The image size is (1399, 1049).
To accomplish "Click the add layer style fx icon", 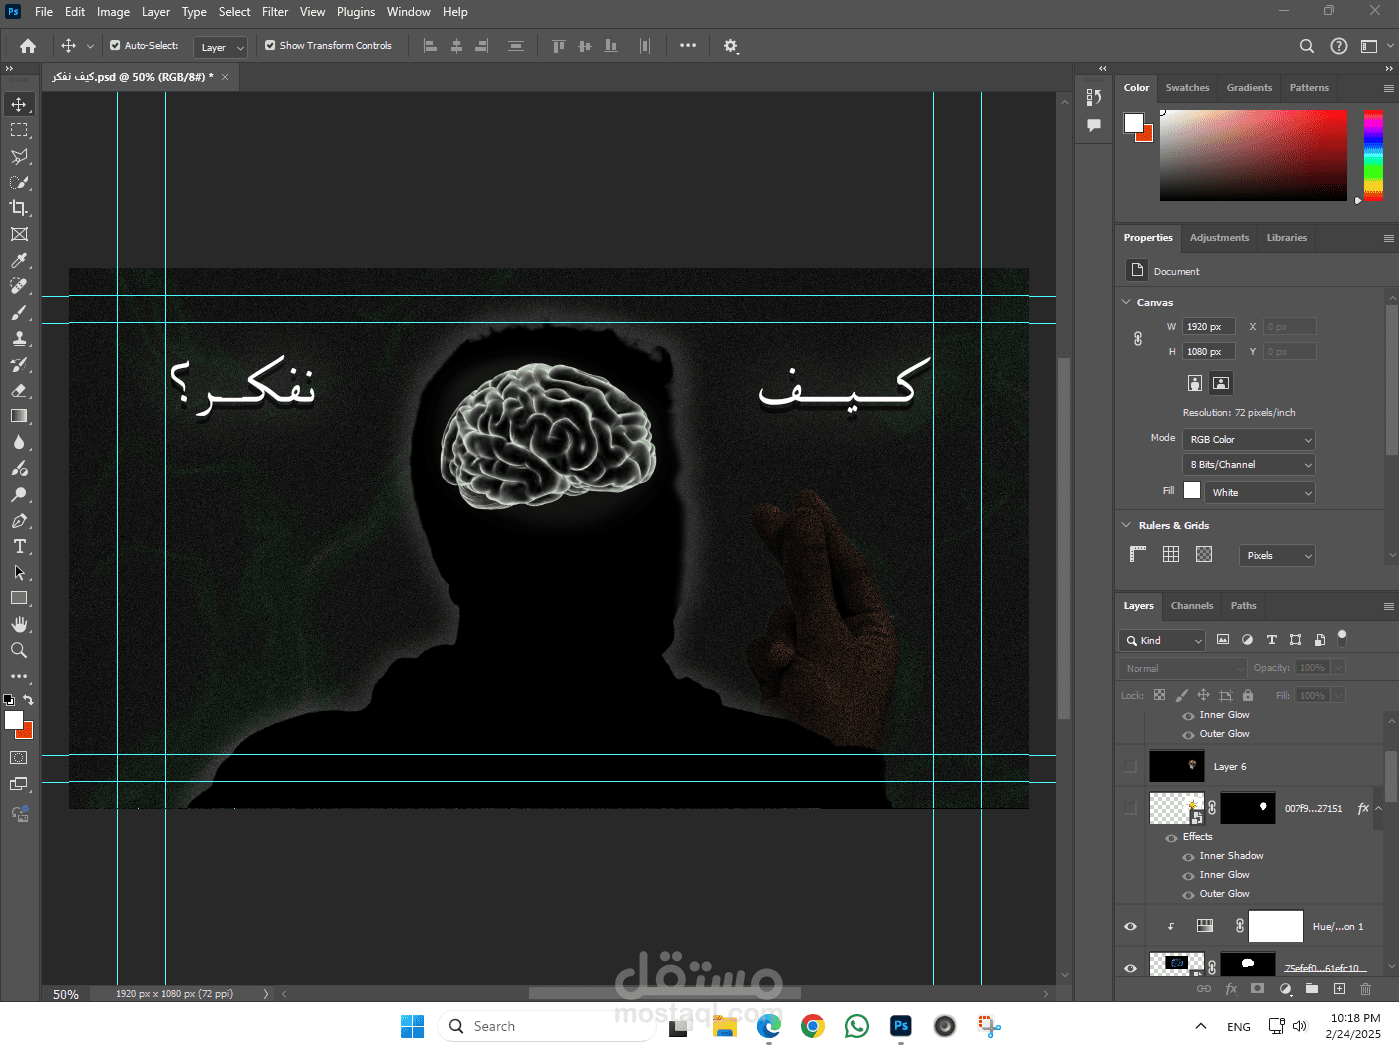I will pos(1231,988).
